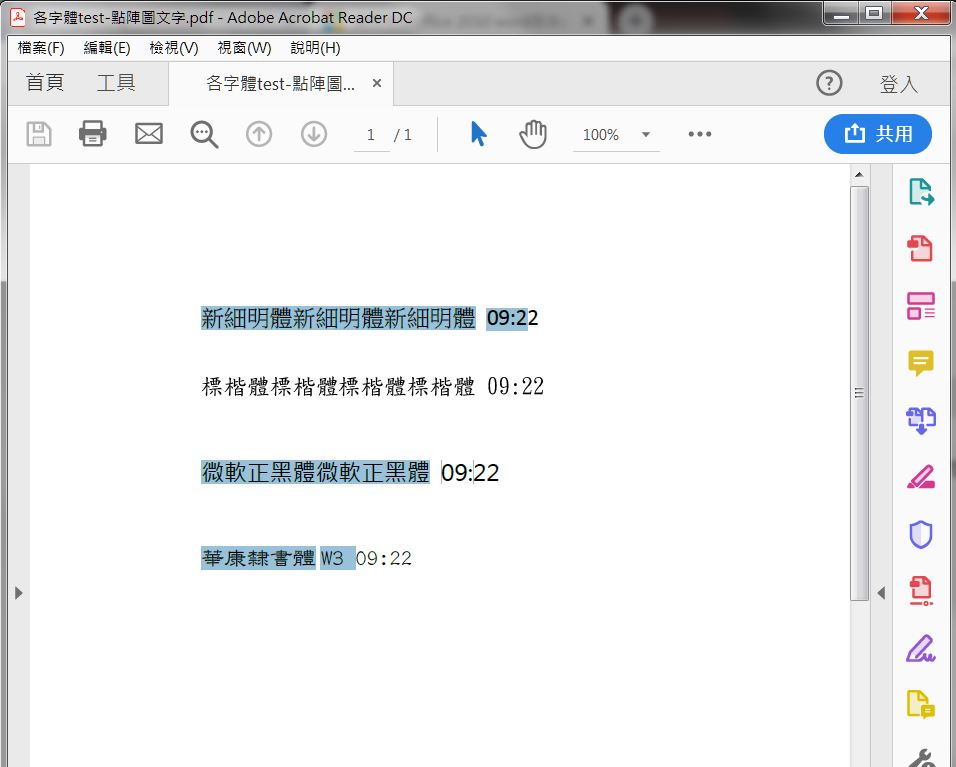Open Create PDF tool in right pane
This screenshot has height=767, width=956.
pos(921,248)
